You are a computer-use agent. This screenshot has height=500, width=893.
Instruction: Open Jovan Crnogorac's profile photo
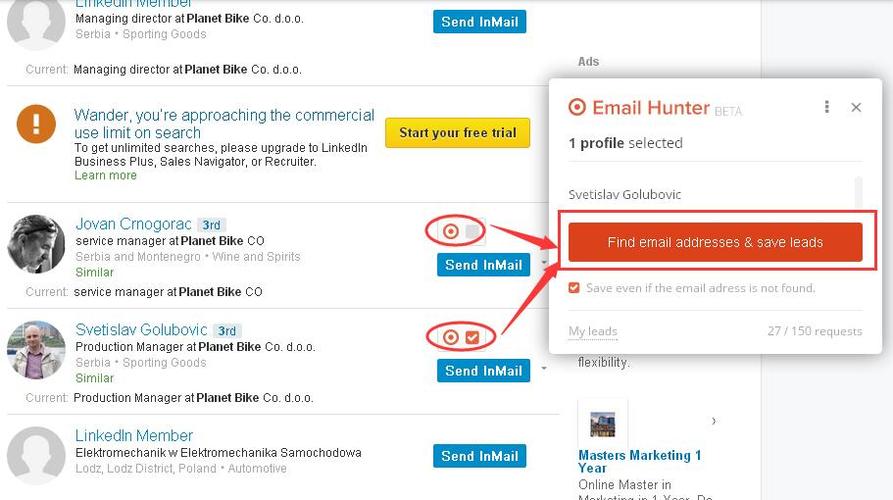(36, 243)
